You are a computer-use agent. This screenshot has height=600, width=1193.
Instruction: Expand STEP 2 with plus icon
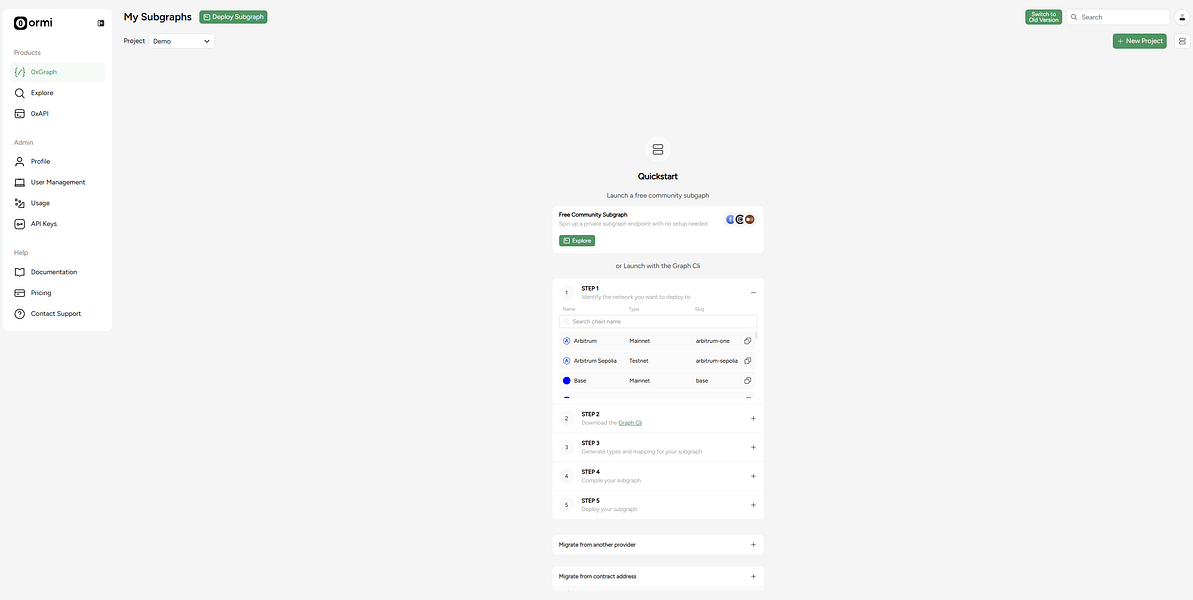[753, 418]
